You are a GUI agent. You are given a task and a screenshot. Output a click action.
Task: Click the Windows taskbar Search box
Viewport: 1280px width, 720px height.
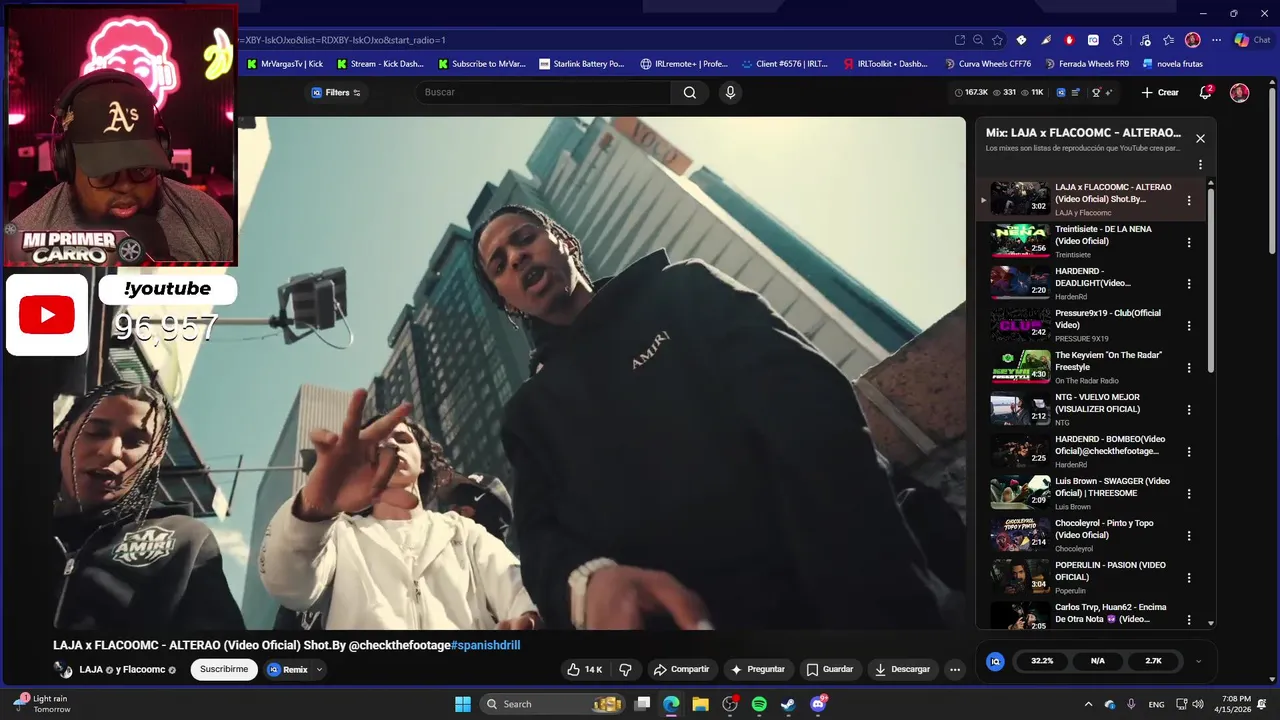point(554,704)
